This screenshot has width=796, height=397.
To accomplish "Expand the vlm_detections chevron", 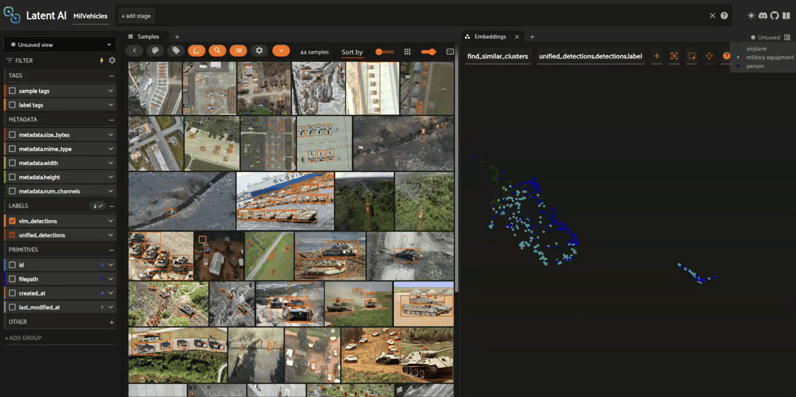I will click(111, 221).
